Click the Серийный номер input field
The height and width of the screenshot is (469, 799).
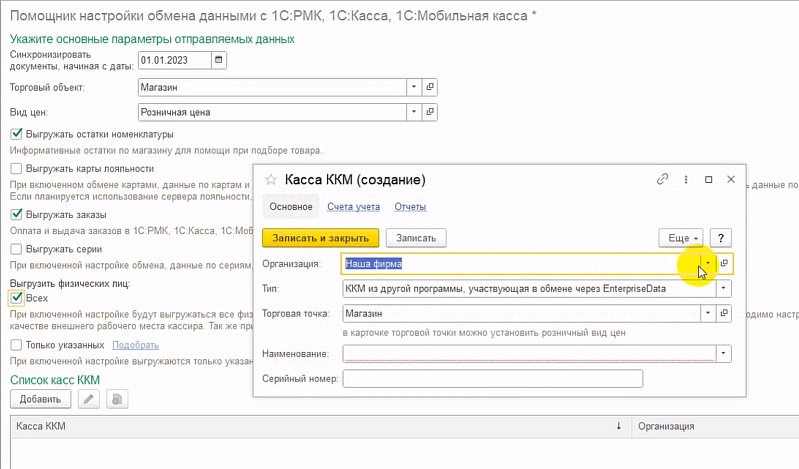[493, 379]
